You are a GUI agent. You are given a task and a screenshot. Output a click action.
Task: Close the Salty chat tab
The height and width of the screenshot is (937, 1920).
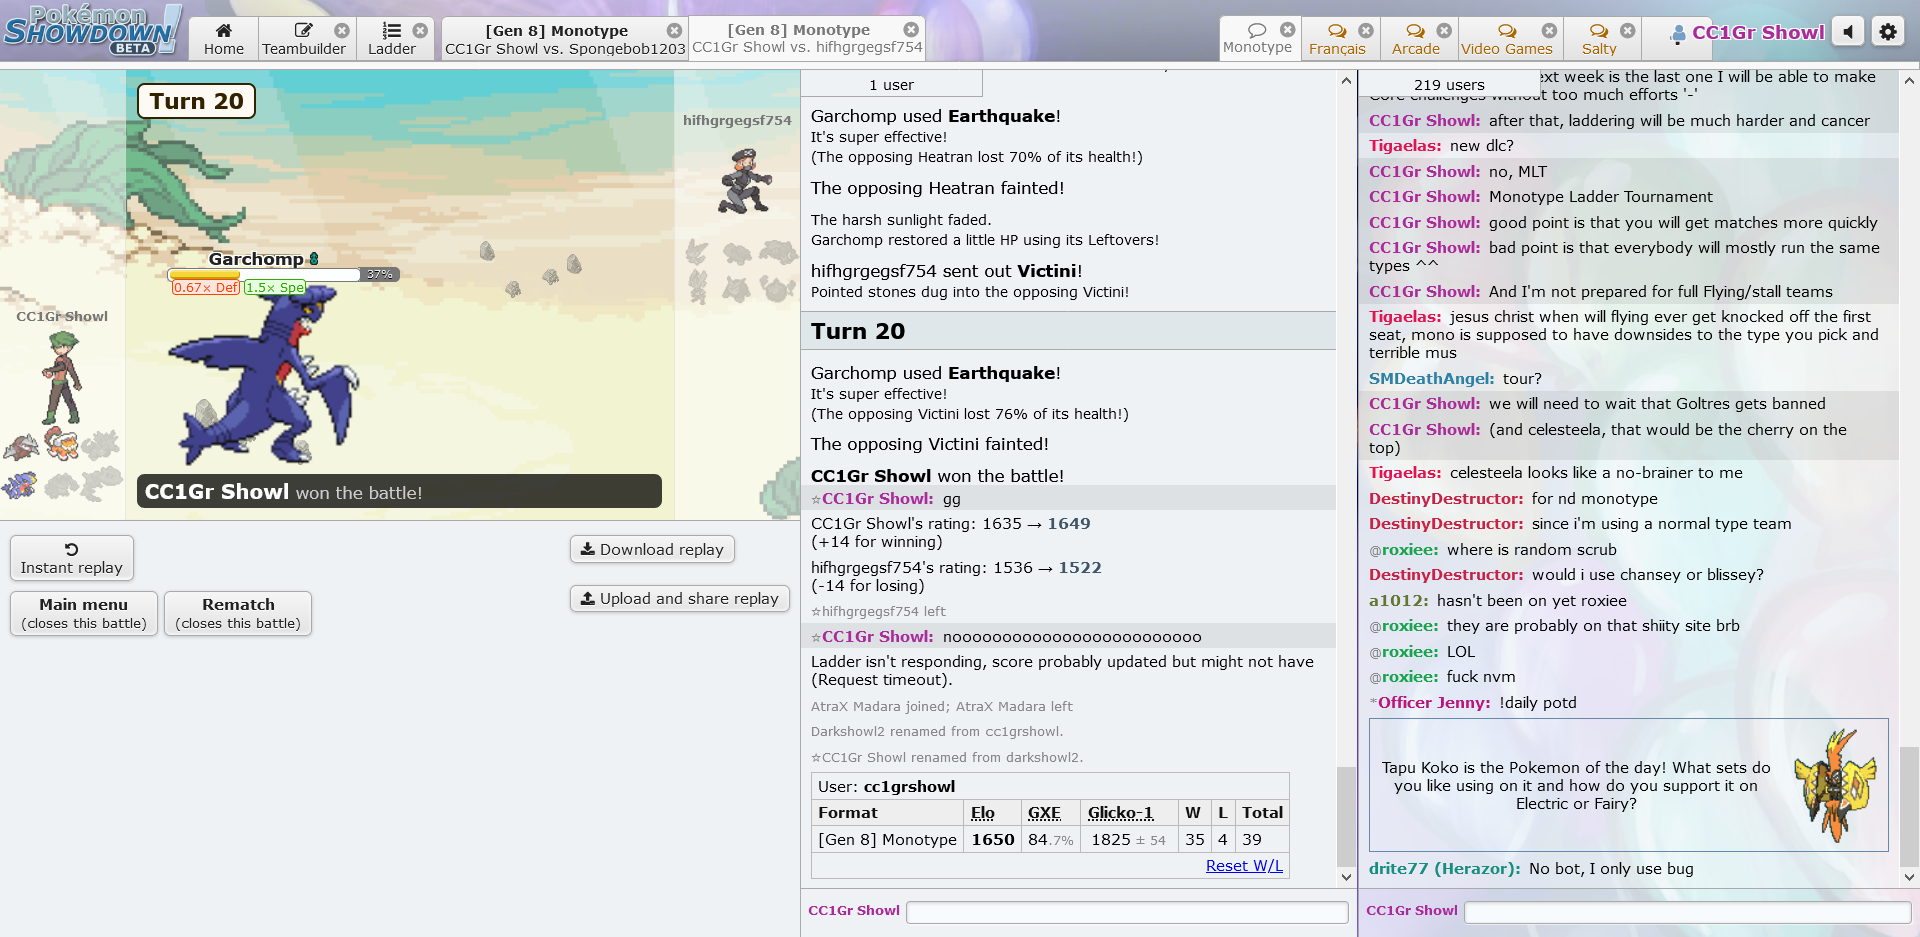1627,30
